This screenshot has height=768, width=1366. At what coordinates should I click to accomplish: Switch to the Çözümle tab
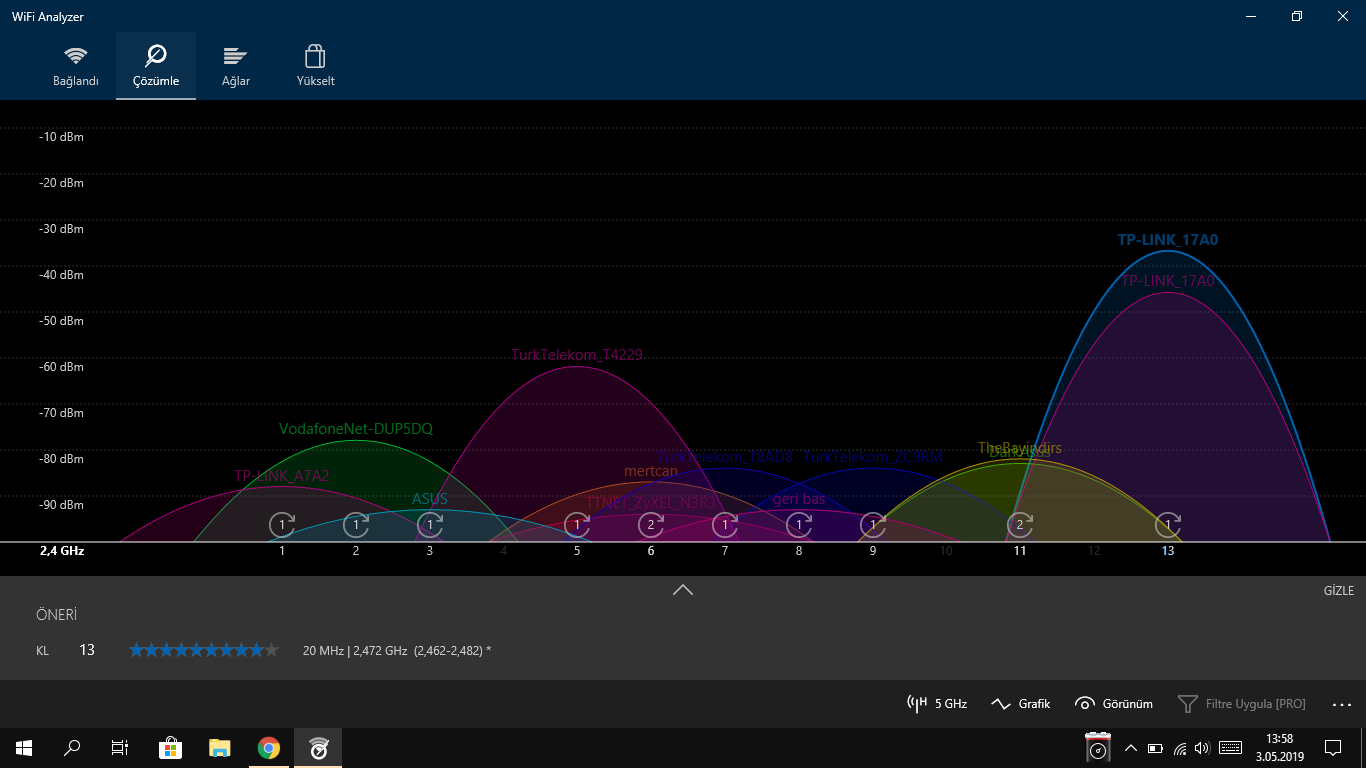pyautogui.click(x=156, y=66)
